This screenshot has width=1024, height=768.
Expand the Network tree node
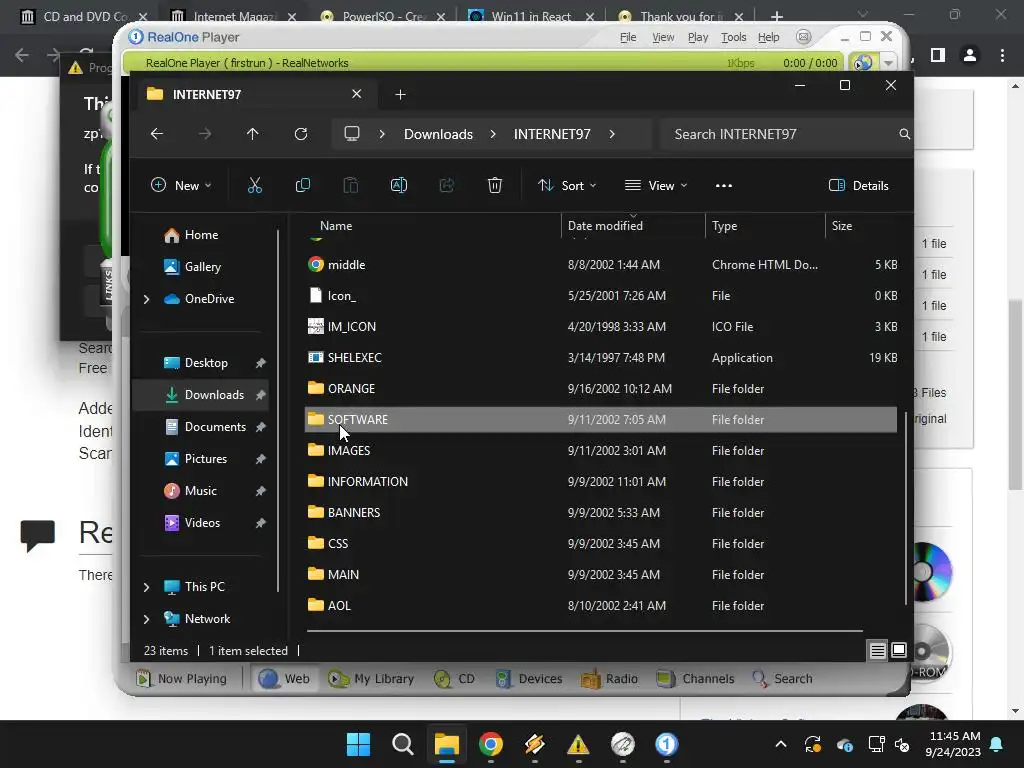point(146,619)
